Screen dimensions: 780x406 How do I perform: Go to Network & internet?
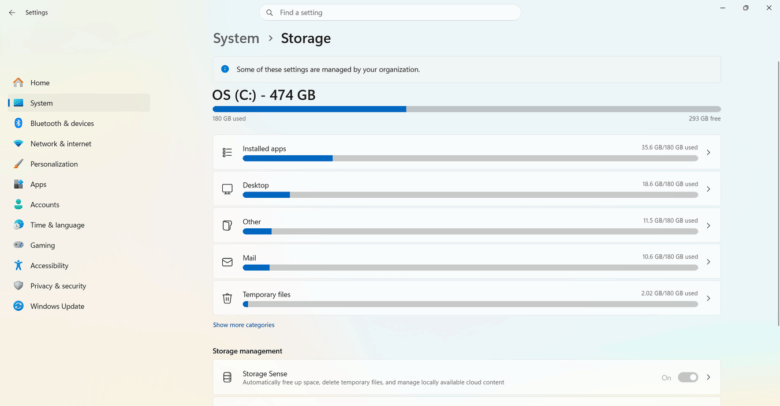pos(79,143)
